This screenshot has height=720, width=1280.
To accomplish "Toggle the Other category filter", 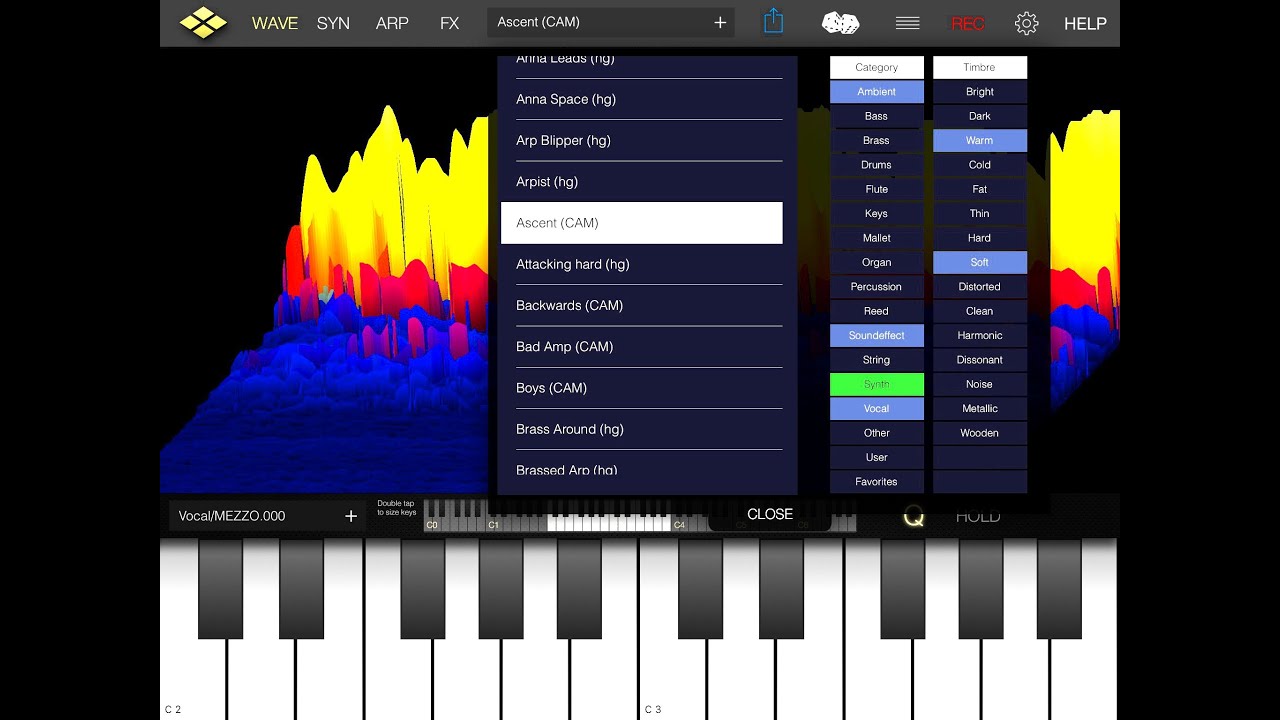I will pos(877,433).
